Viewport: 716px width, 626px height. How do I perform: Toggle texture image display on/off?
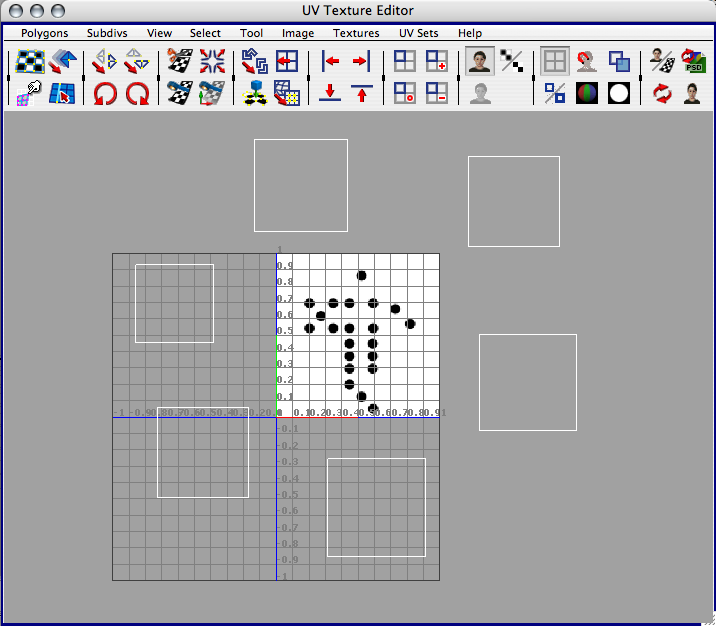[479, 61]
